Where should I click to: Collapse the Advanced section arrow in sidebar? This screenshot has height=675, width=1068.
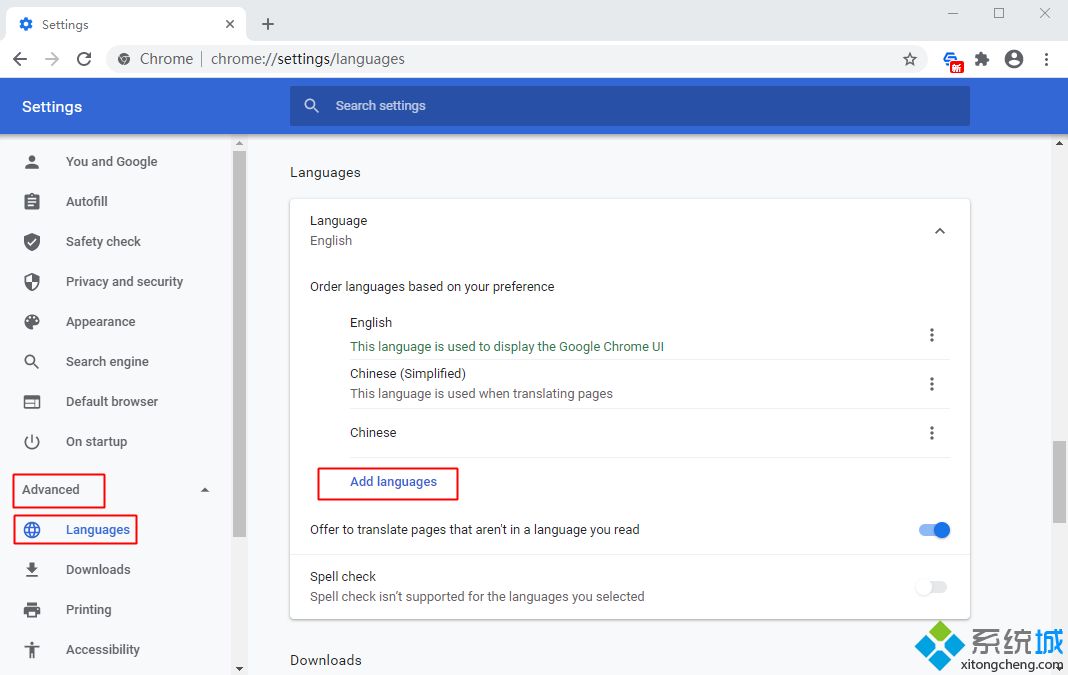(204, 490)
